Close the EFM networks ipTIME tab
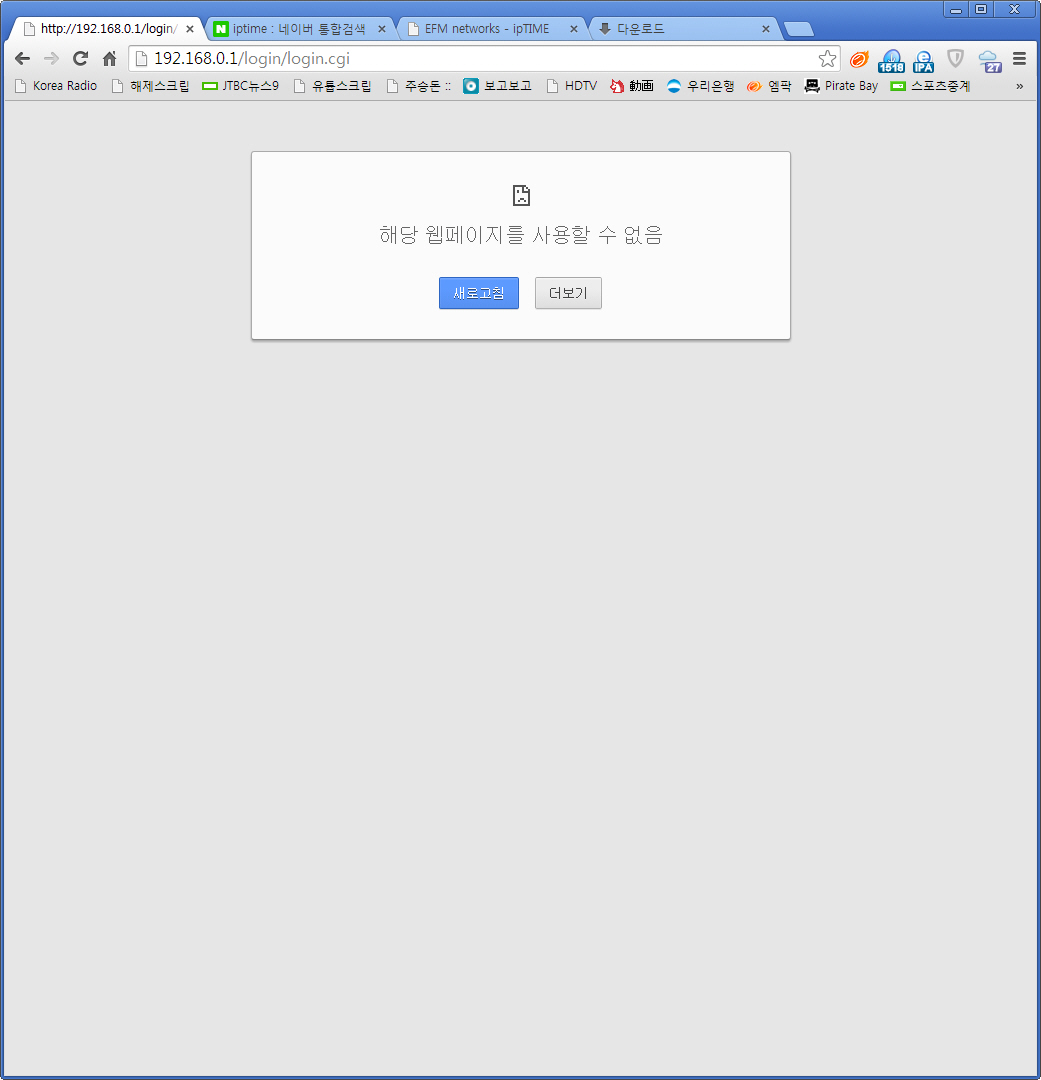This screenshot has height=1080, width=1041. [574, 29]
